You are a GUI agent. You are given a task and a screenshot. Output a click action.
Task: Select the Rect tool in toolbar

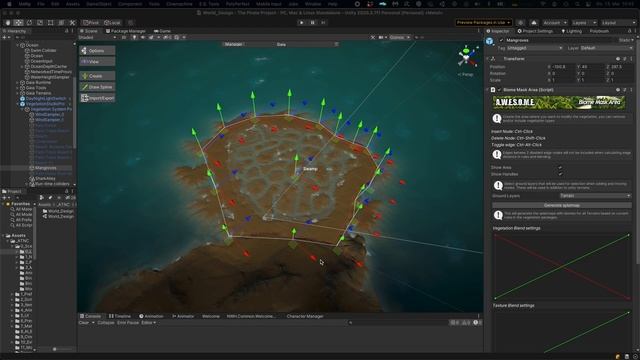pyautogui.click(x=51, y=23)
